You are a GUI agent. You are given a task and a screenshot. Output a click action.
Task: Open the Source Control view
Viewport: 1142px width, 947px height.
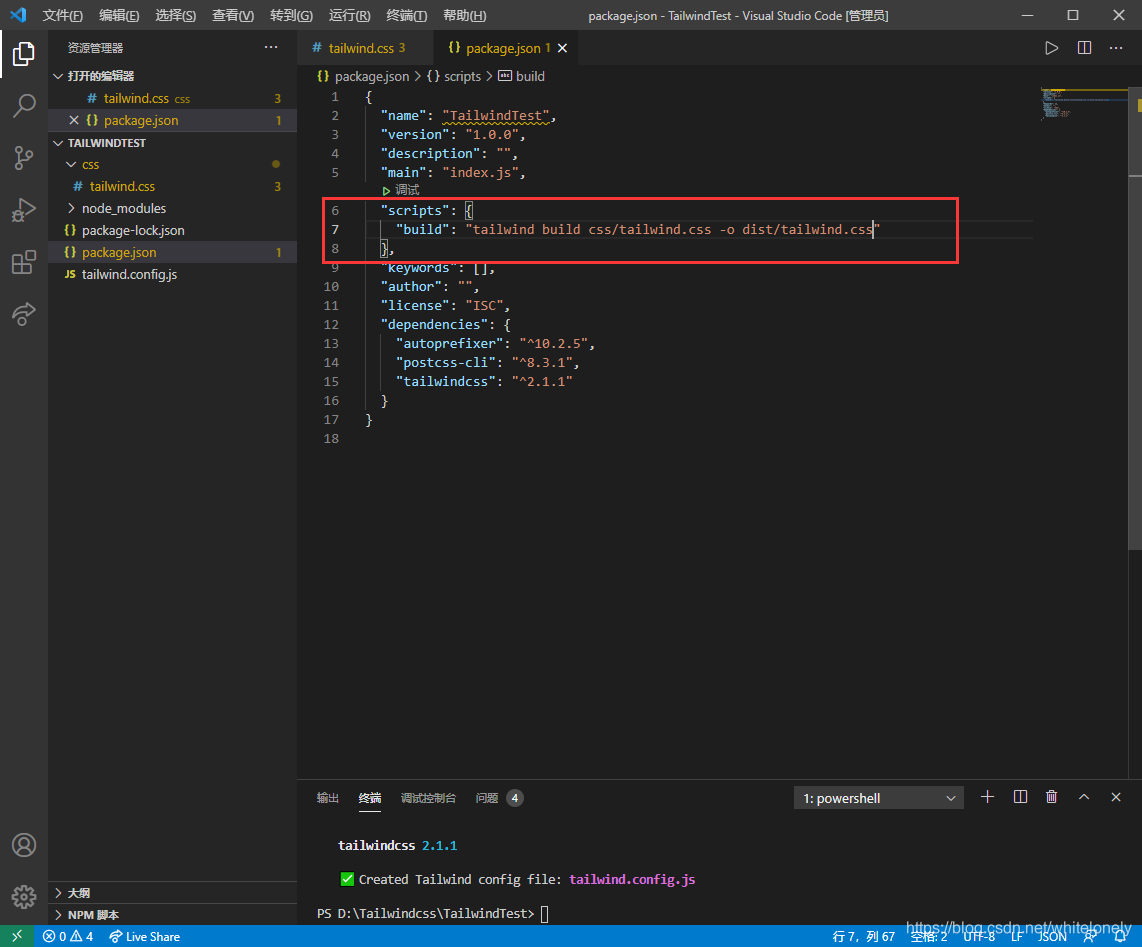coord(24,158)
